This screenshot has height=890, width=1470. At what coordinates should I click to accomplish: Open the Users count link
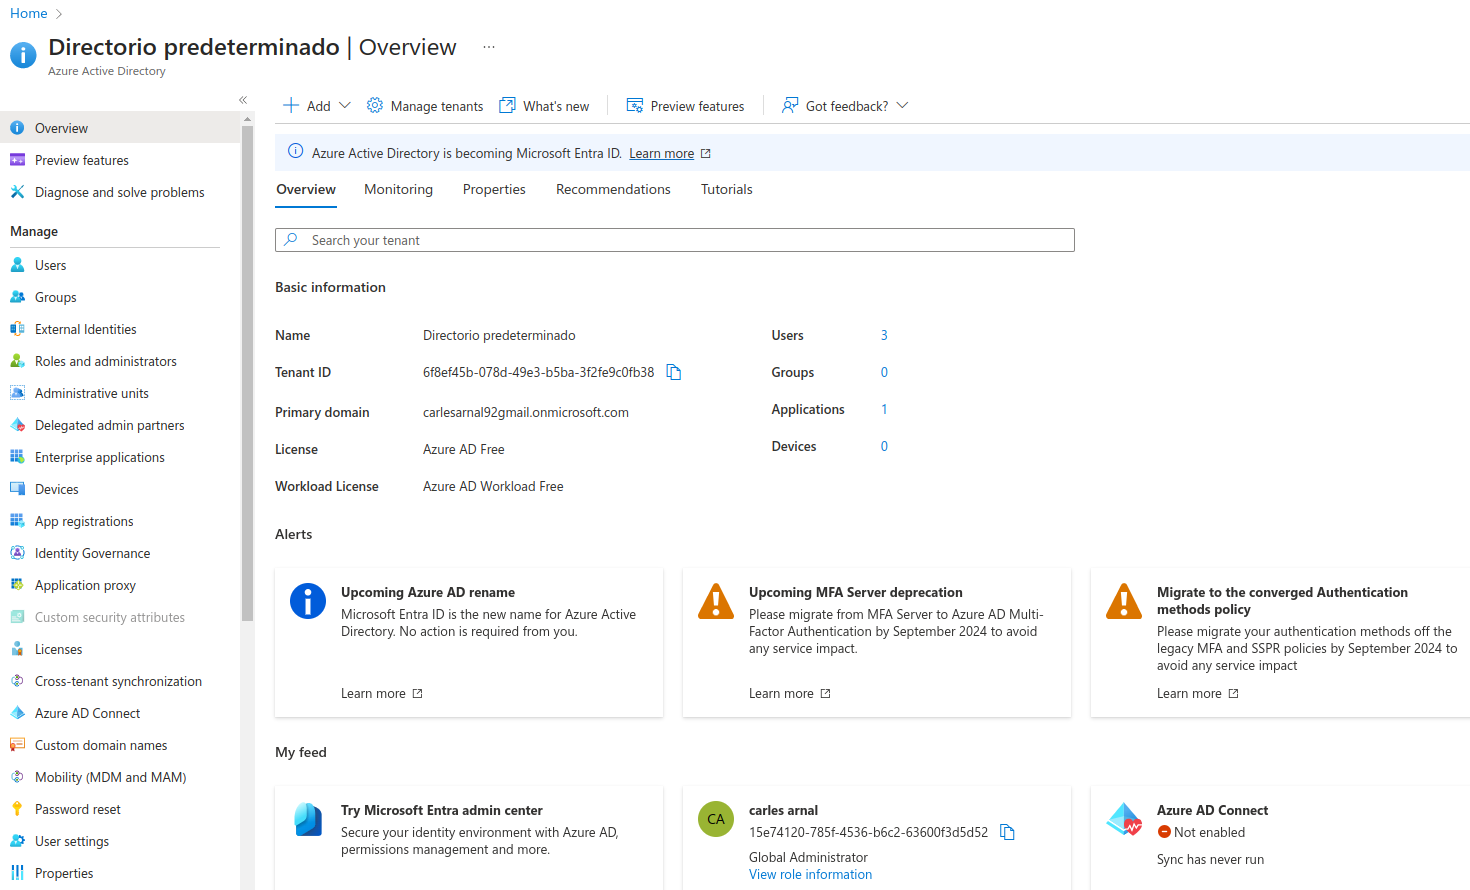(x=884, y=335)
